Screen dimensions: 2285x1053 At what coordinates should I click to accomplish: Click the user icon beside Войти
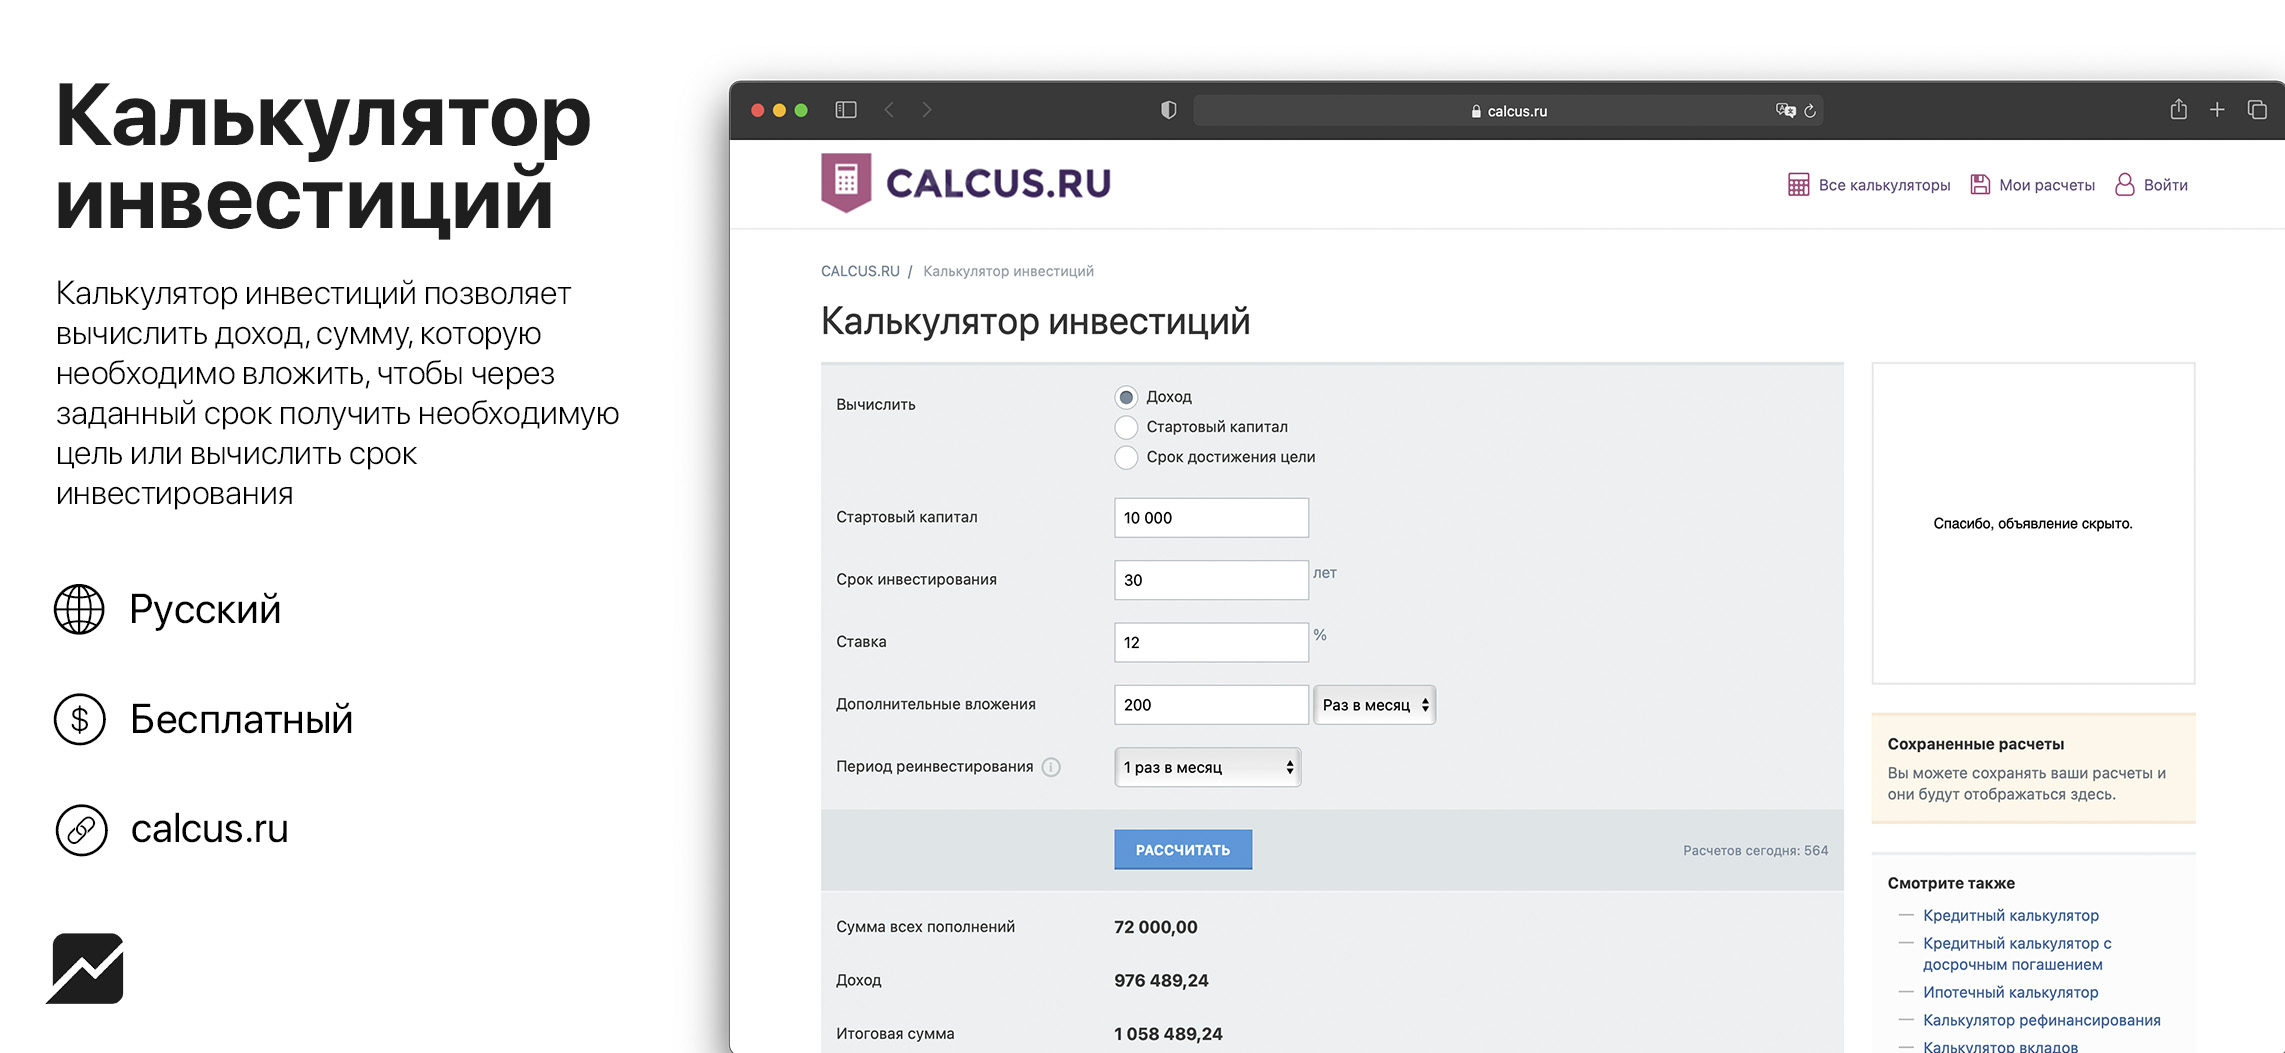pyautogui.click(x=2124, y=185)
